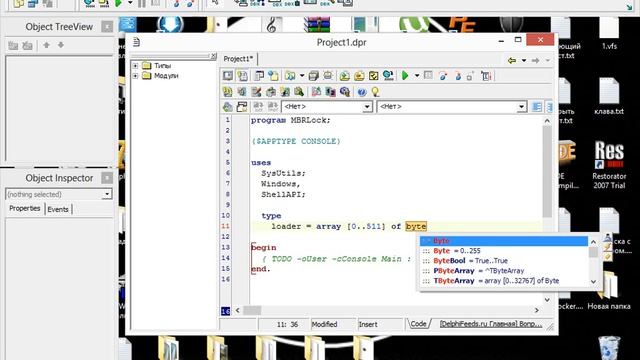This screenshot has width=640, height=360.
Task: Open the dropdown next to the Run arrow
Action: click(x=417, y=76)
